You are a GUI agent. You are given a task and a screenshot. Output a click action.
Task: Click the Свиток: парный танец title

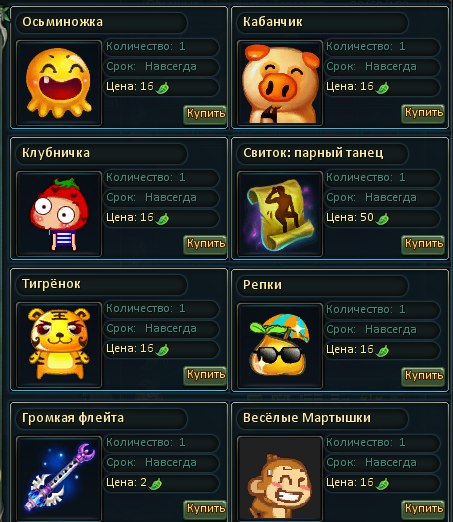click(313, 153)
